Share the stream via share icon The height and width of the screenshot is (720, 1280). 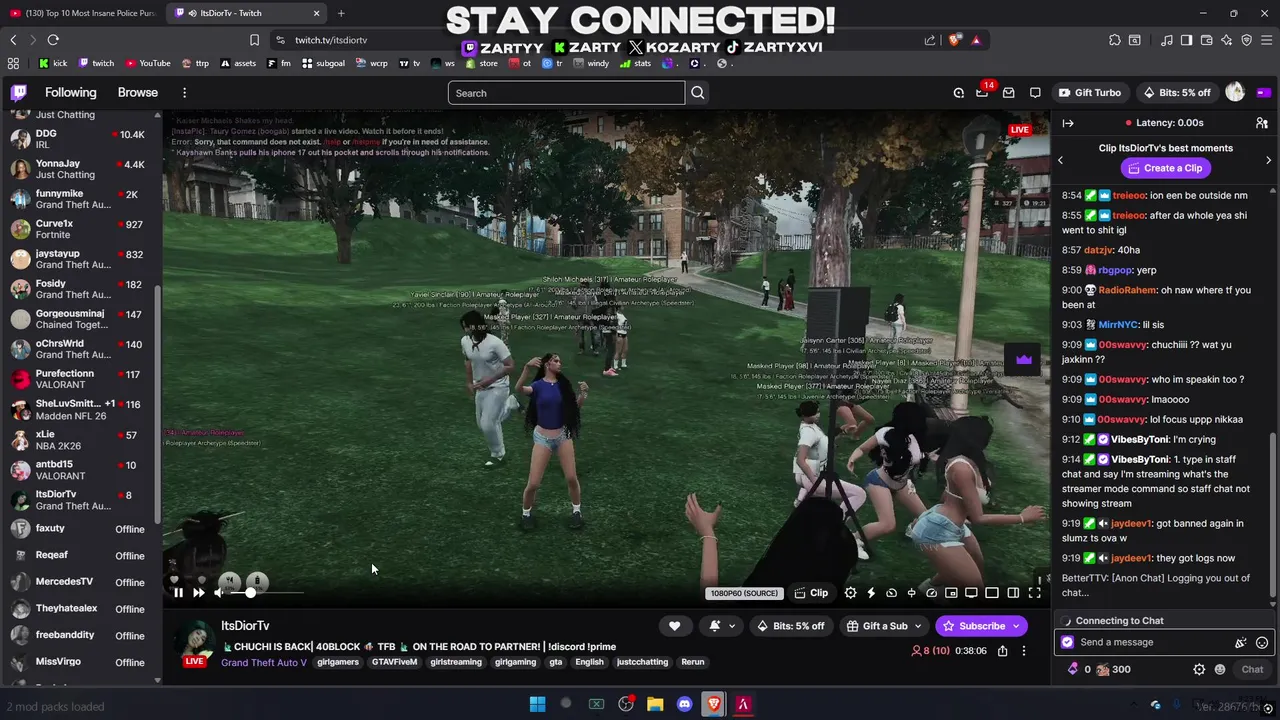(x=1002, y=651)
